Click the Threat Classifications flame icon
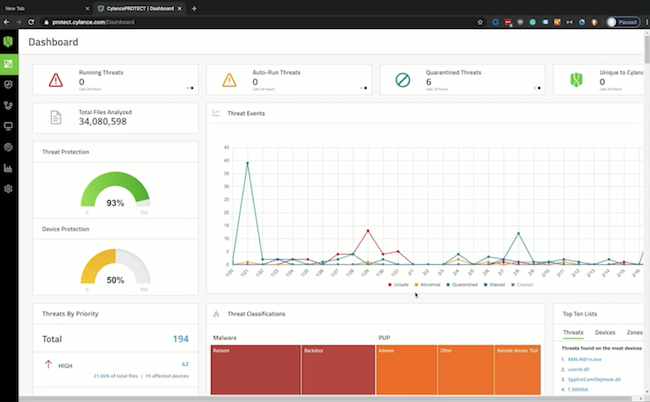Screen dimensions: 650x402 coord(216,314)
